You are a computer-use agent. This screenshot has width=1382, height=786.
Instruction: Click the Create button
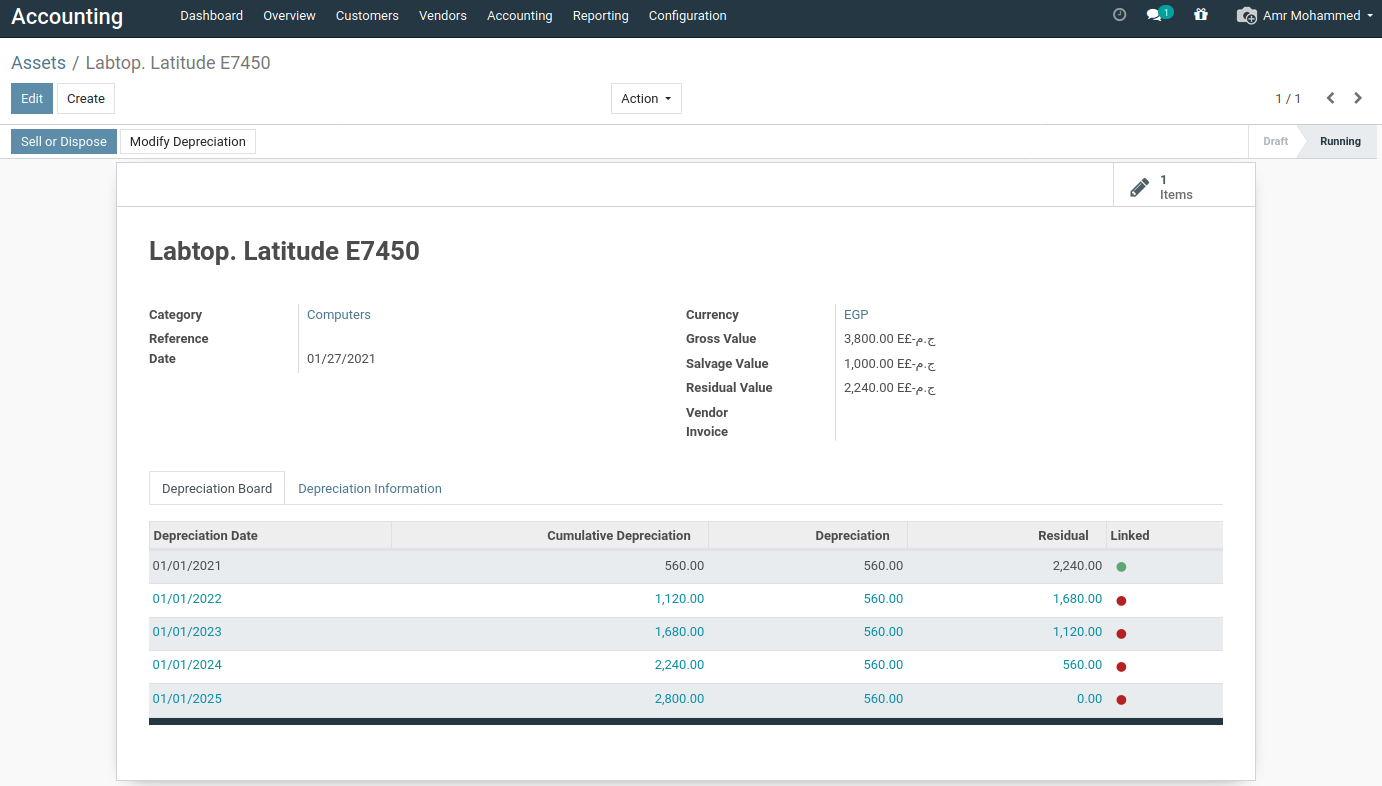point(86,99)
